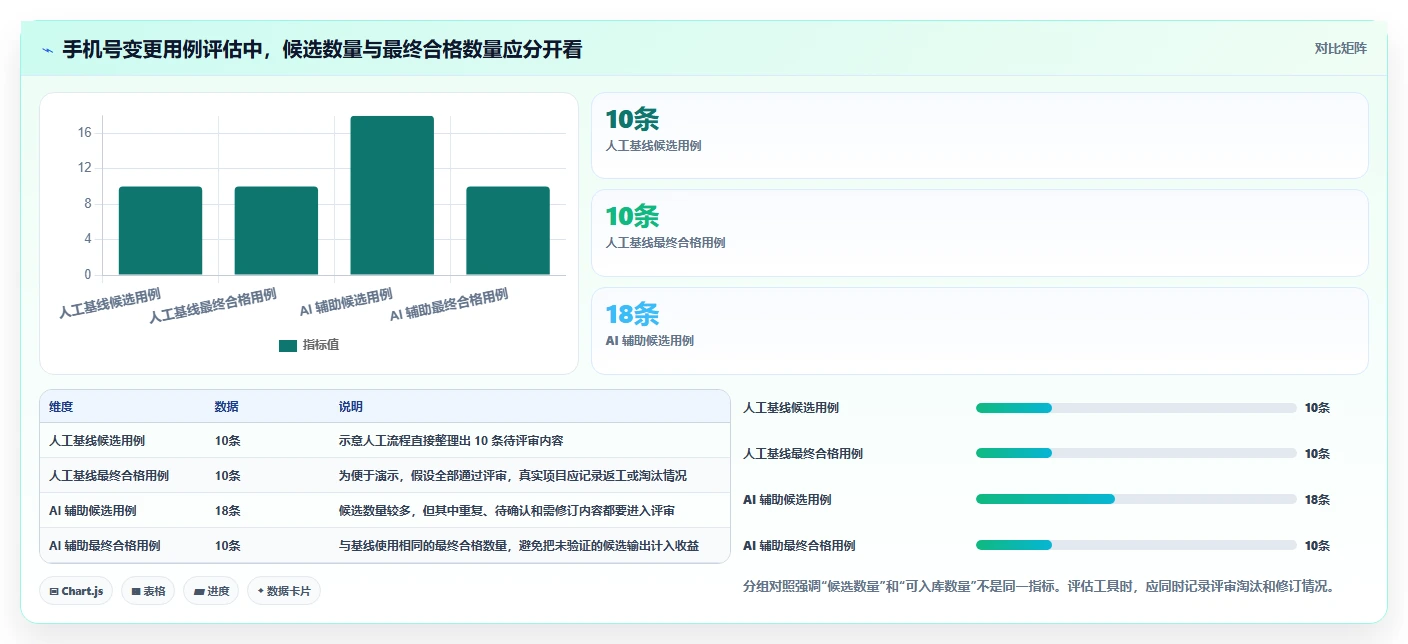Click the 人工基线候选用例 bar in chart
This screenshot has width=1408, height=644.
(160, 230)
